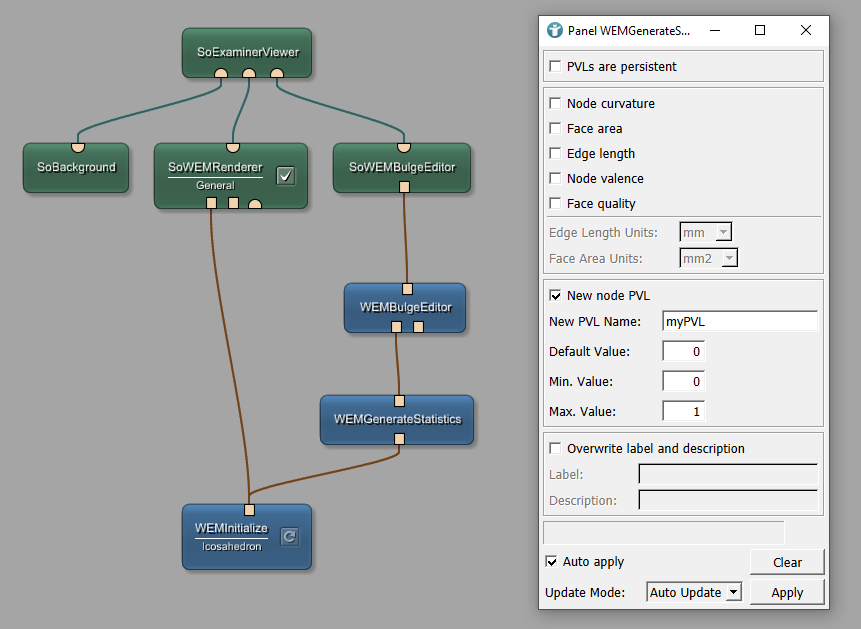Viewport: 861px width, 629px height.
Task: Disable the Auto apply checkbox
Action: (x=552, y=562)
